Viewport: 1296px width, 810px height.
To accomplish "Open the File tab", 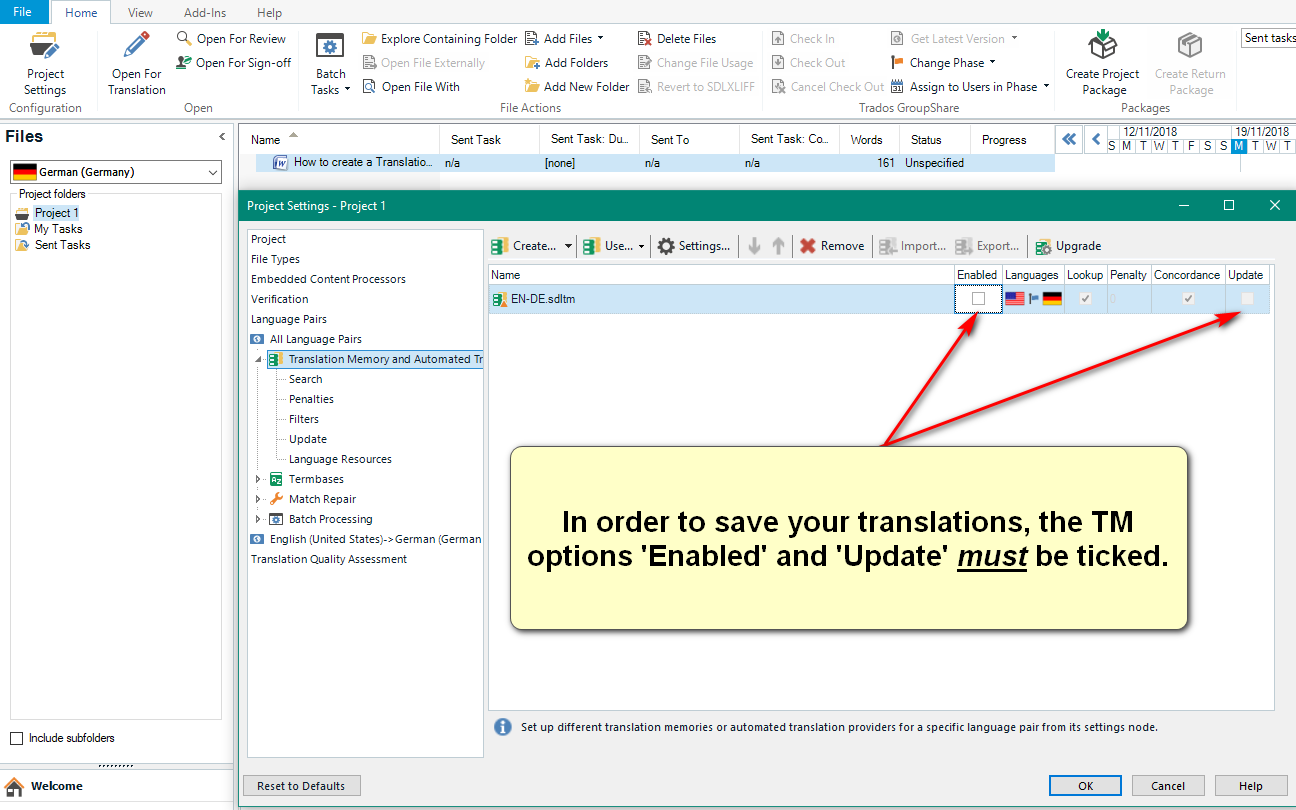I will point(23,12).
